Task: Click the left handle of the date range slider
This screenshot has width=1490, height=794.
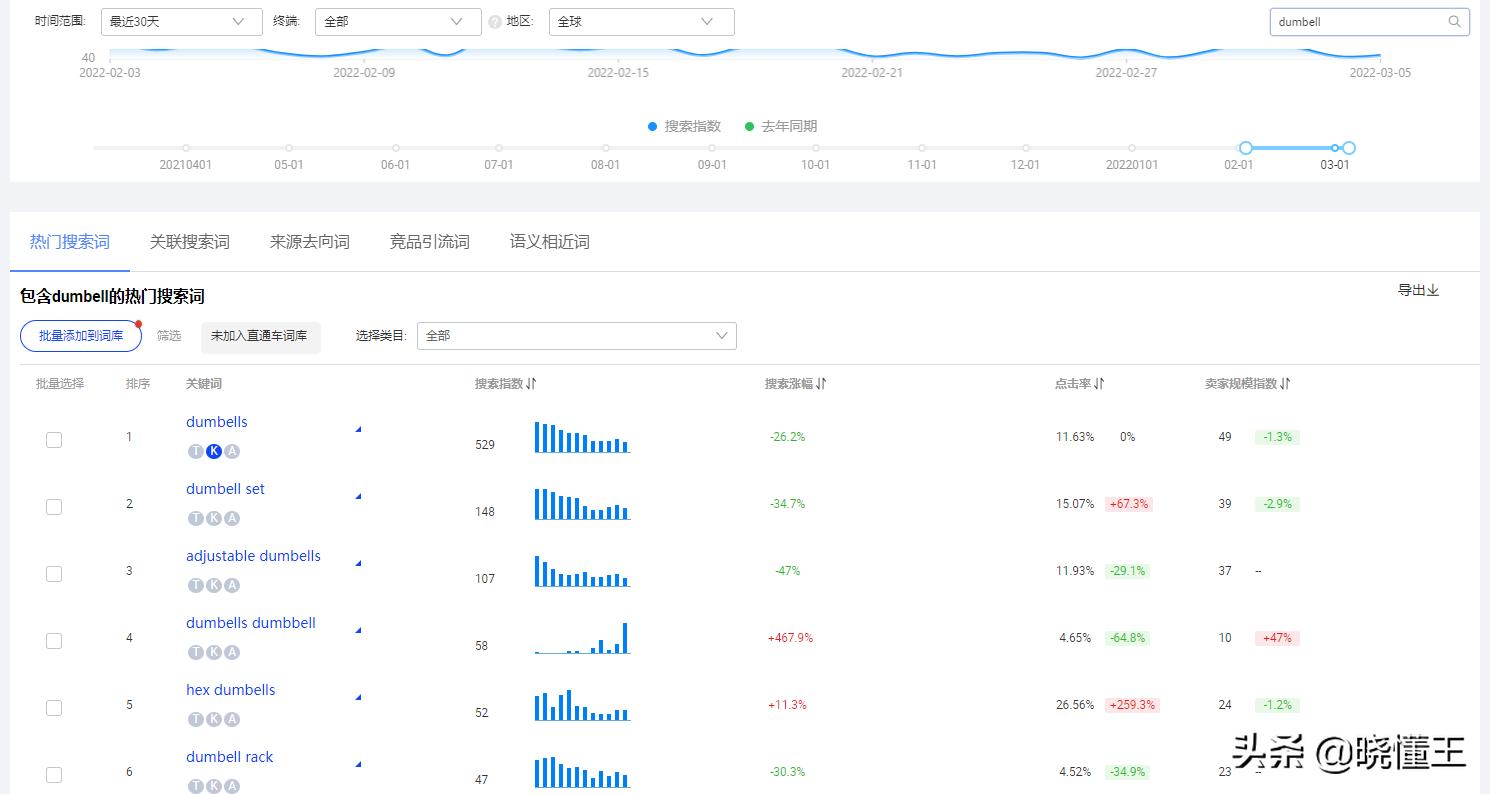Action: click(x=1245, y=147)
